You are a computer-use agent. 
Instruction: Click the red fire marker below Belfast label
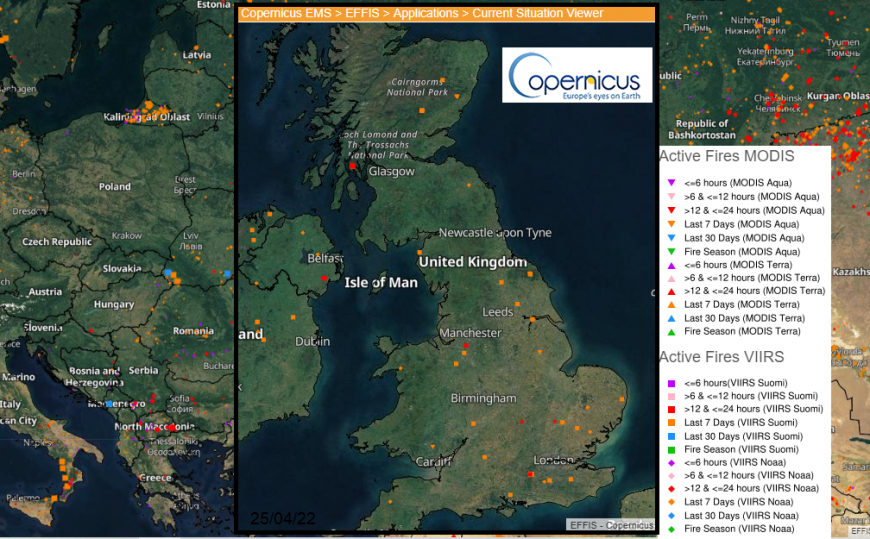pos(325,279)
